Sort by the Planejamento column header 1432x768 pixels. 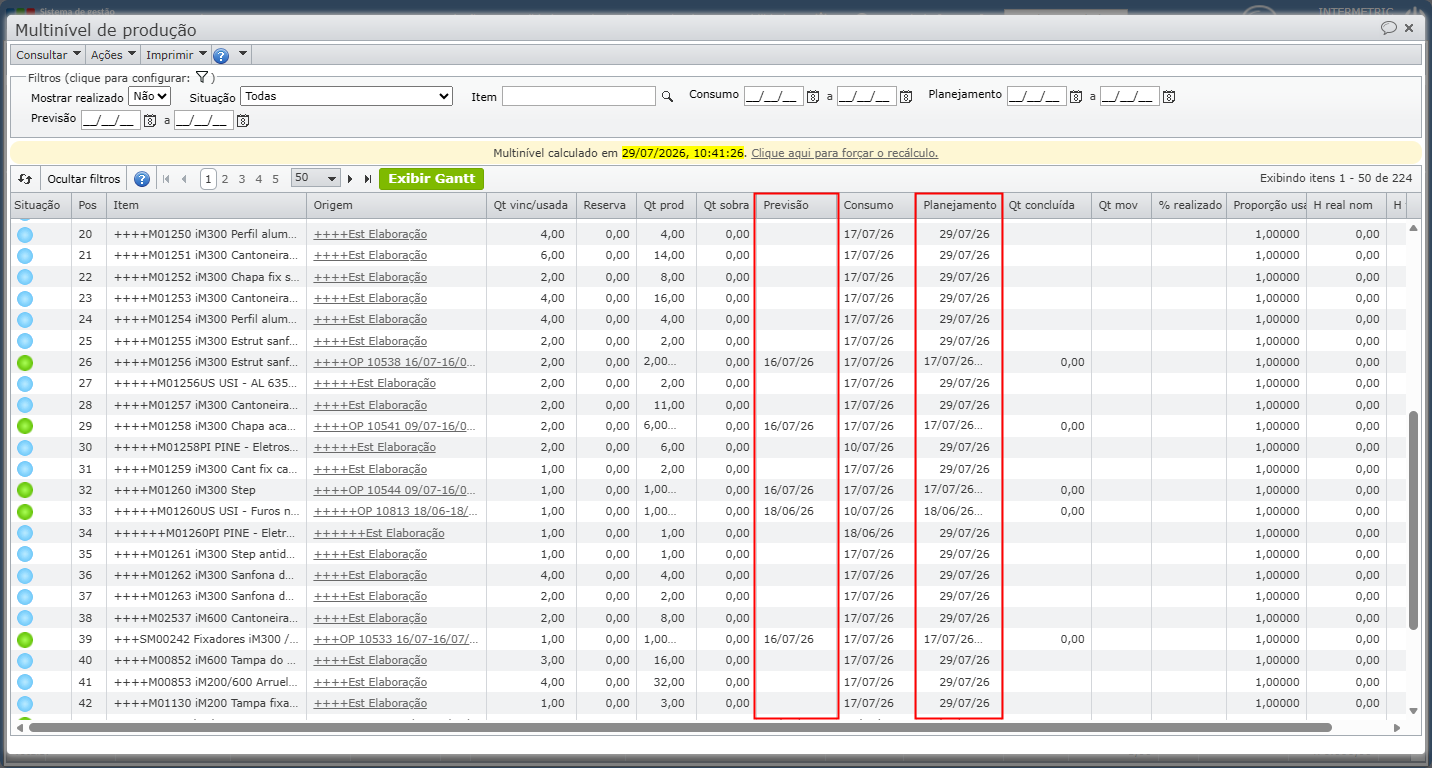point(959,205)
